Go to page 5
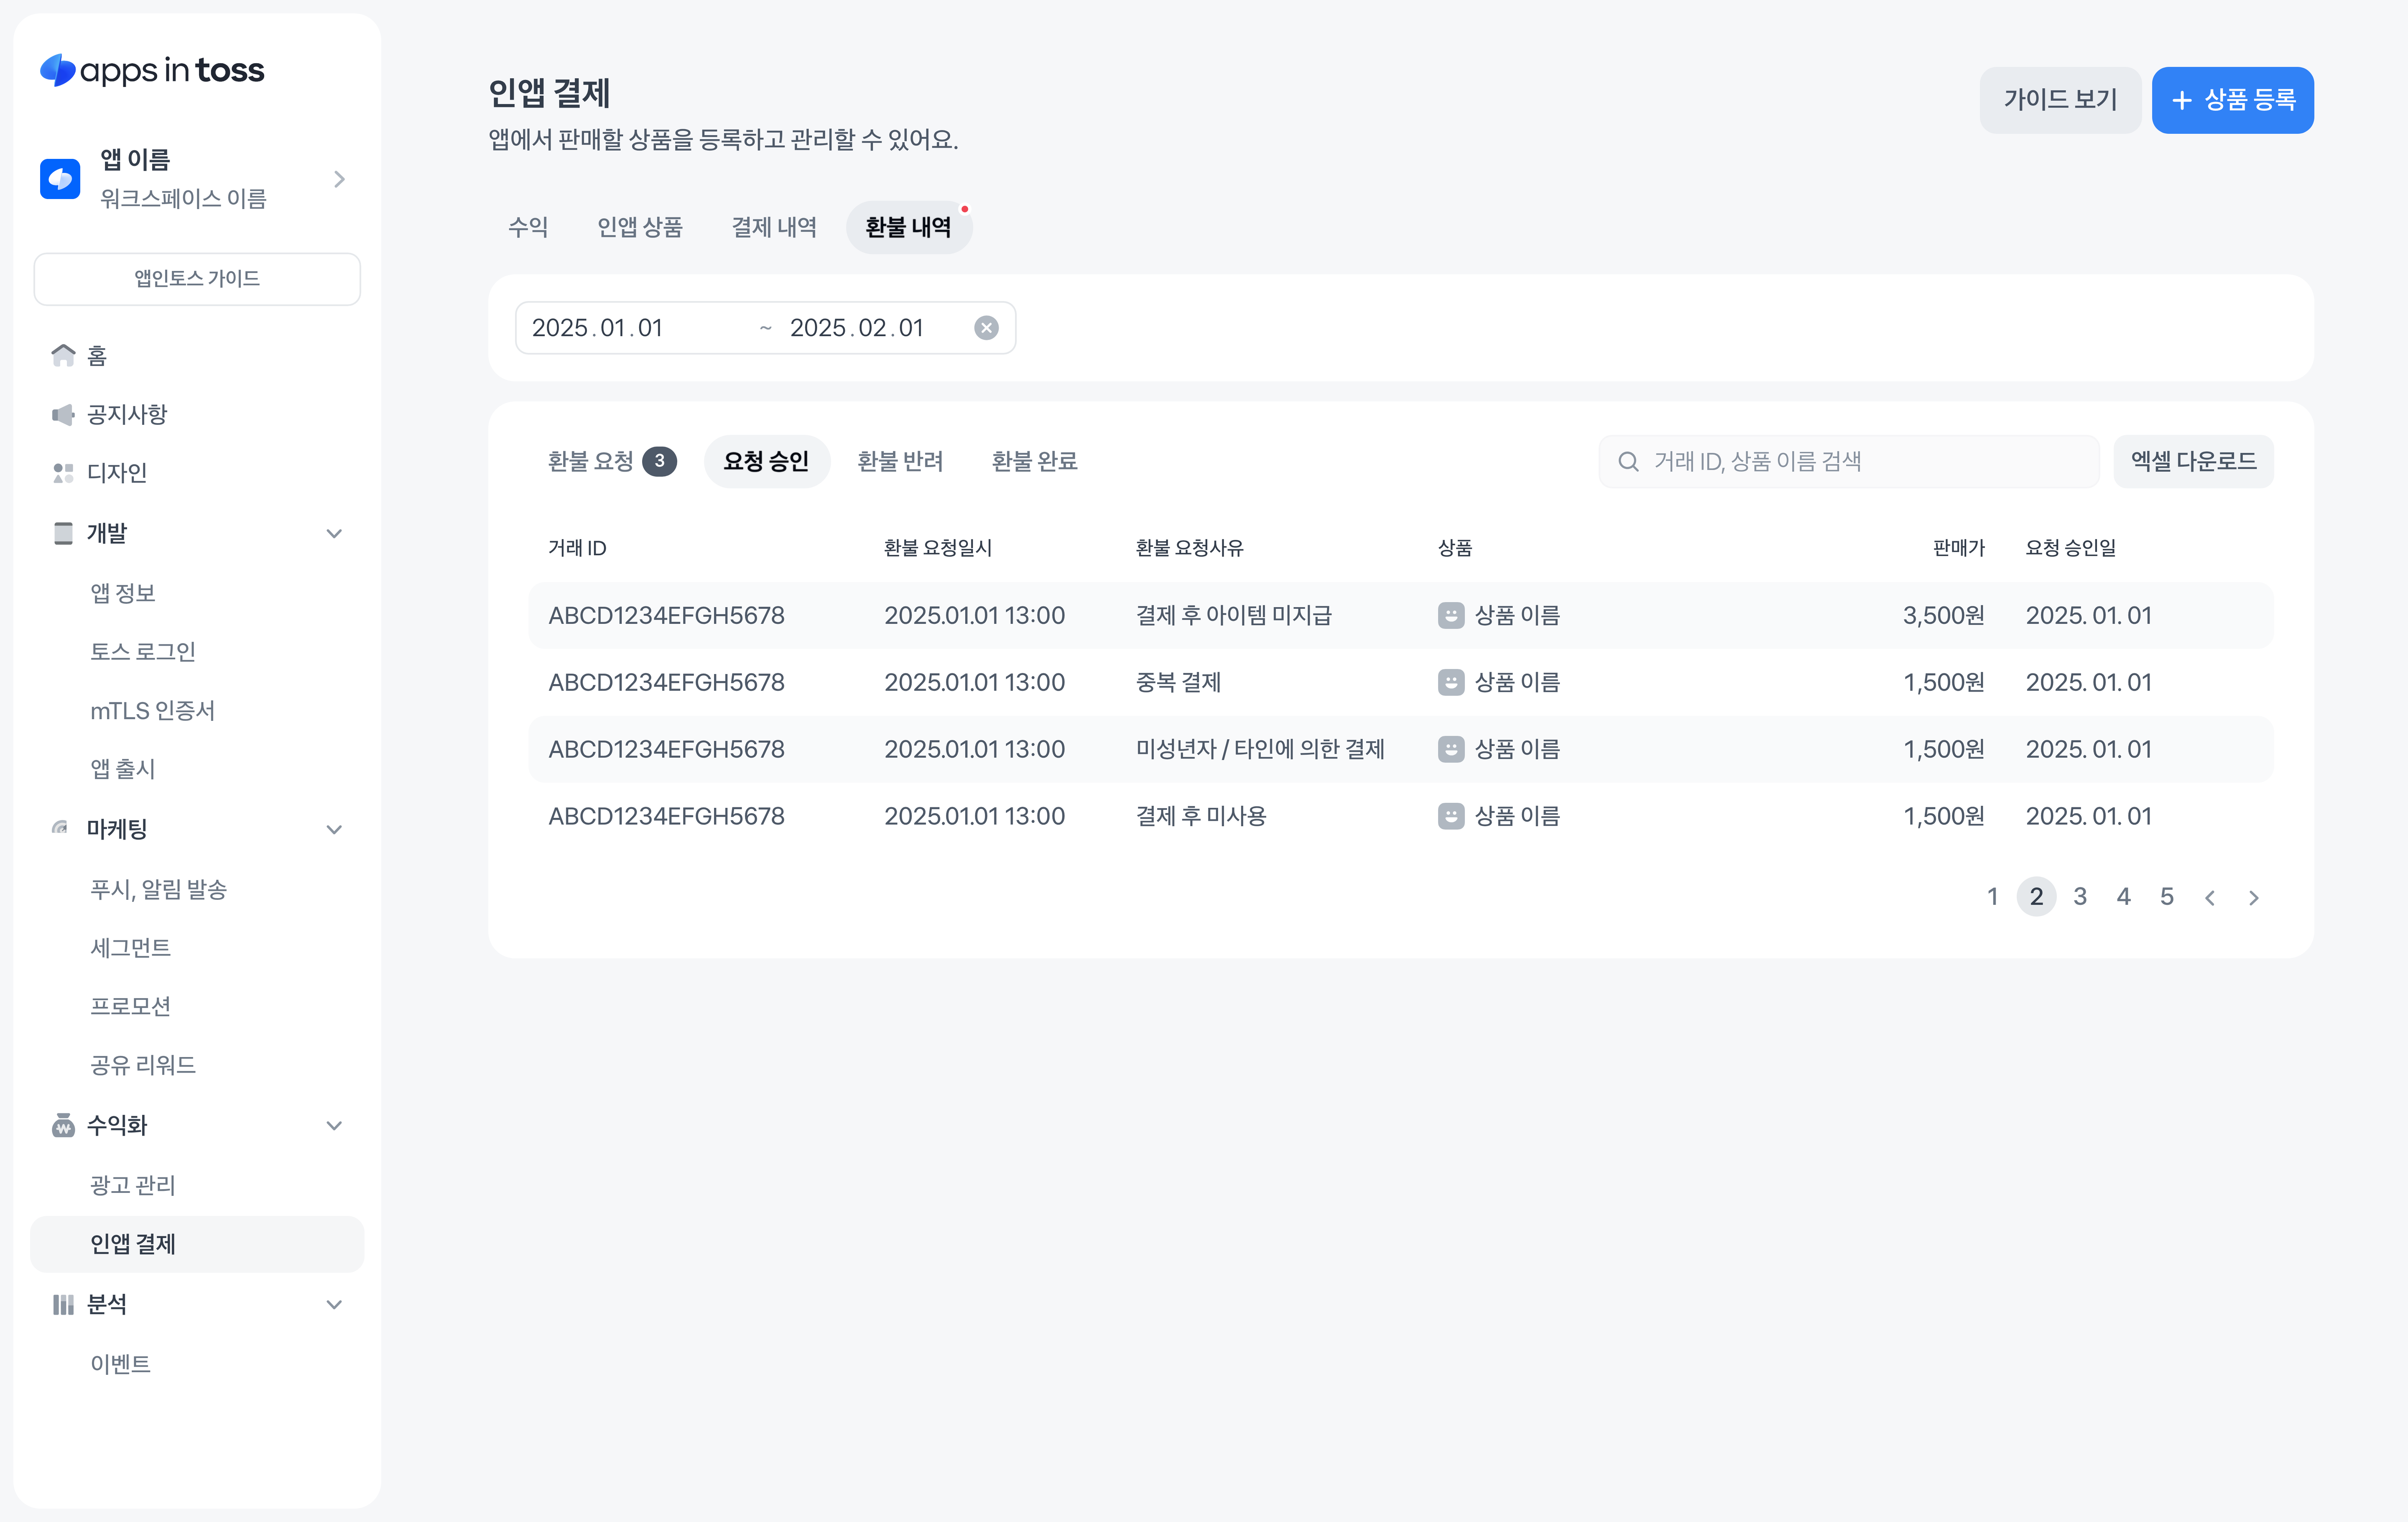Screen dimensions: 2408x1522 [2167, 896]
